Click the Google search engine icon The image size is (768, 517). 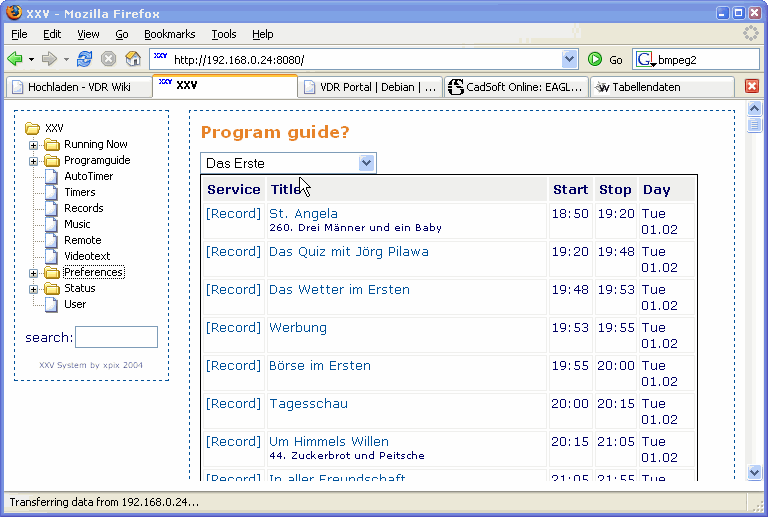(x=644, y=60)
